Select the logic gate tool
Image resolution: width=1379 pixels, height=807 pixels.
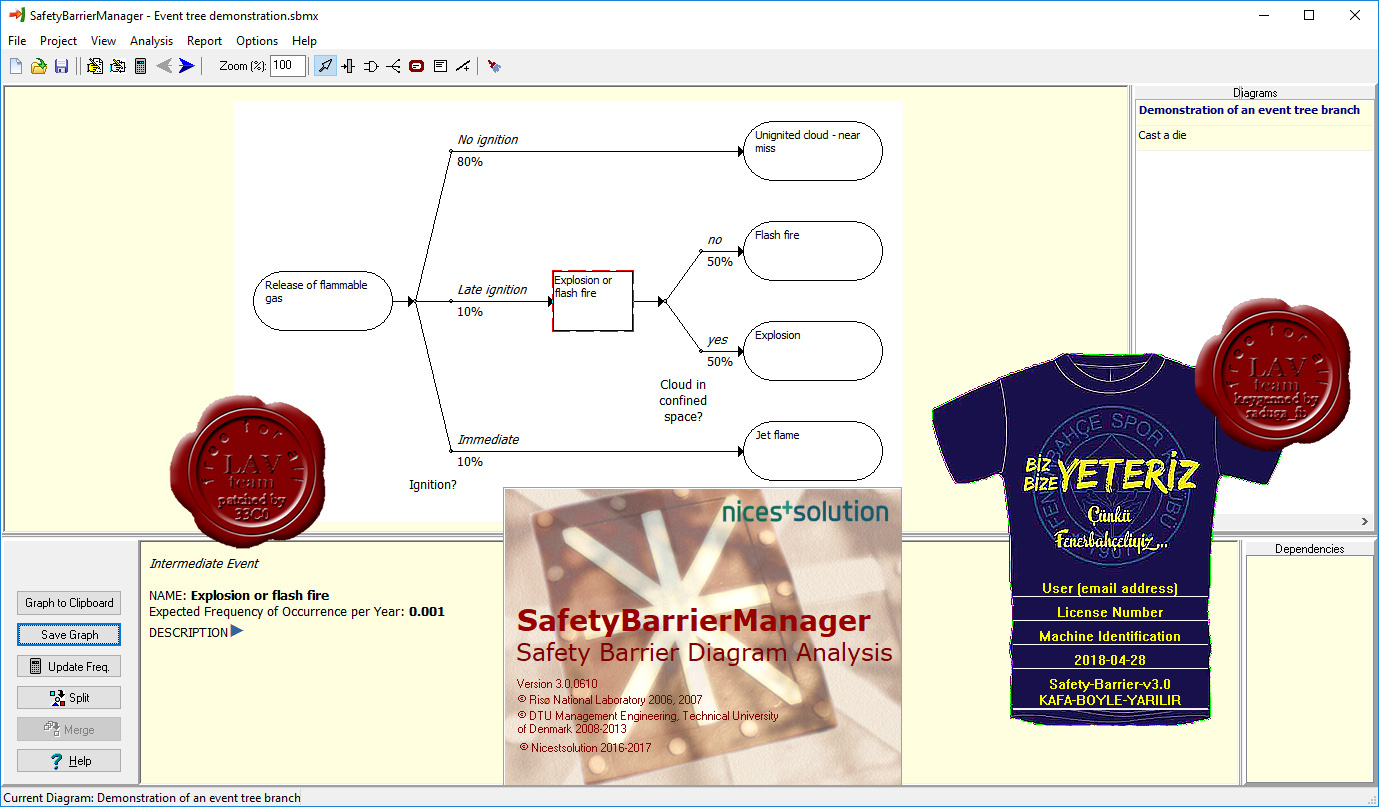coord(371,66)
